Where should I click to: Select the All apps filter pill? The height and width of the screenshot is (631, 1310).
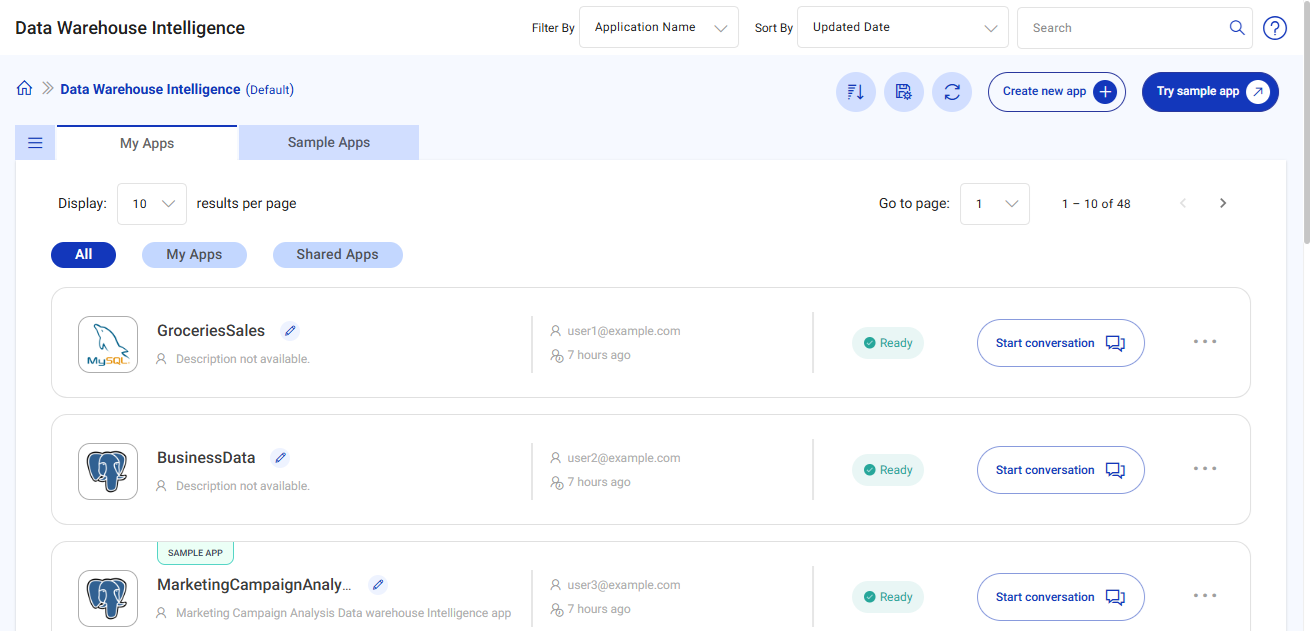click(83, 254)
